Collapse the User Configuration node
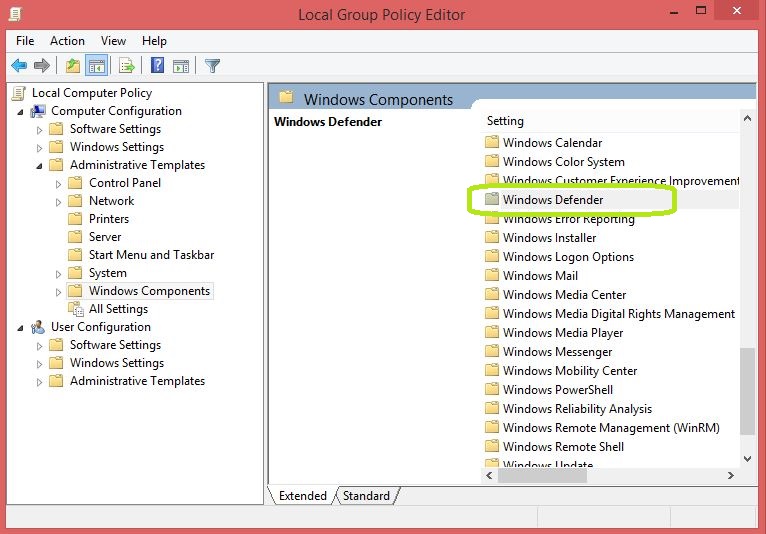This screenshot has height=534, width=766. click(20, 328)
